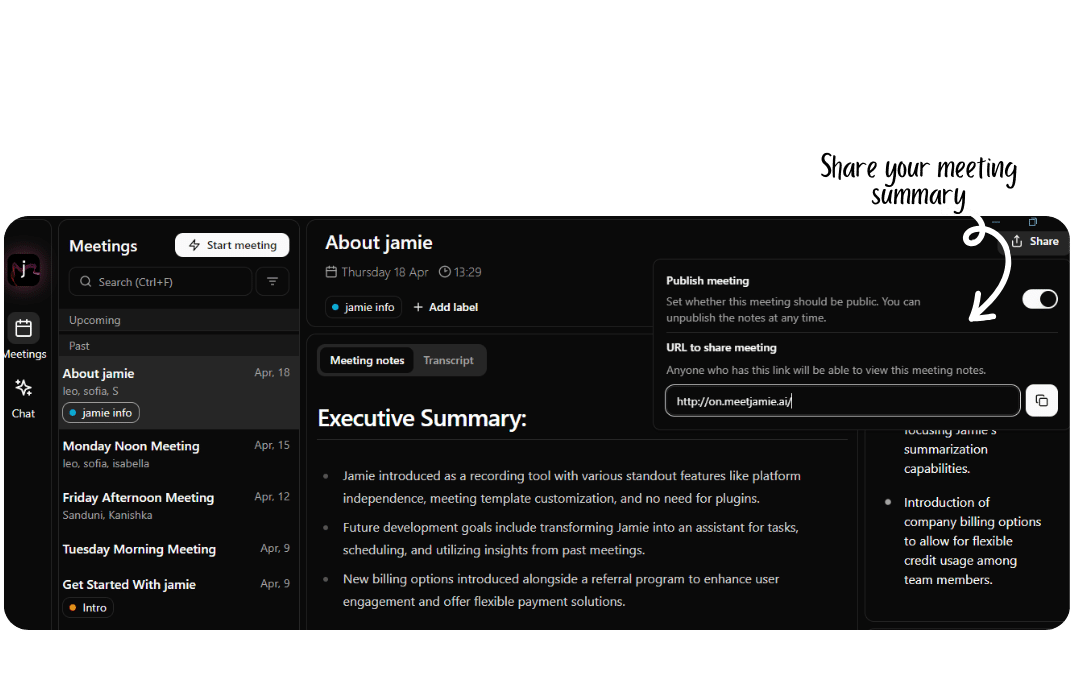The image size is (1074, 682).
Task: Click the Share button at top right
Action: [x=1035, y=241]
